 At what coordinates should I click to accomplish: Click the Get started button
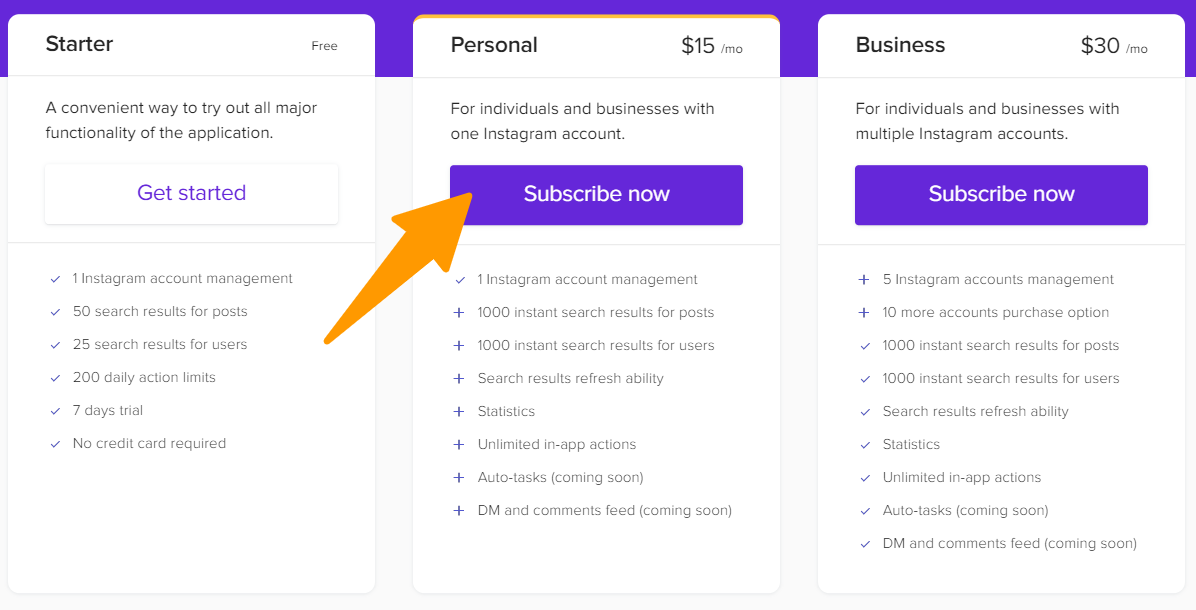click(191, 193)
